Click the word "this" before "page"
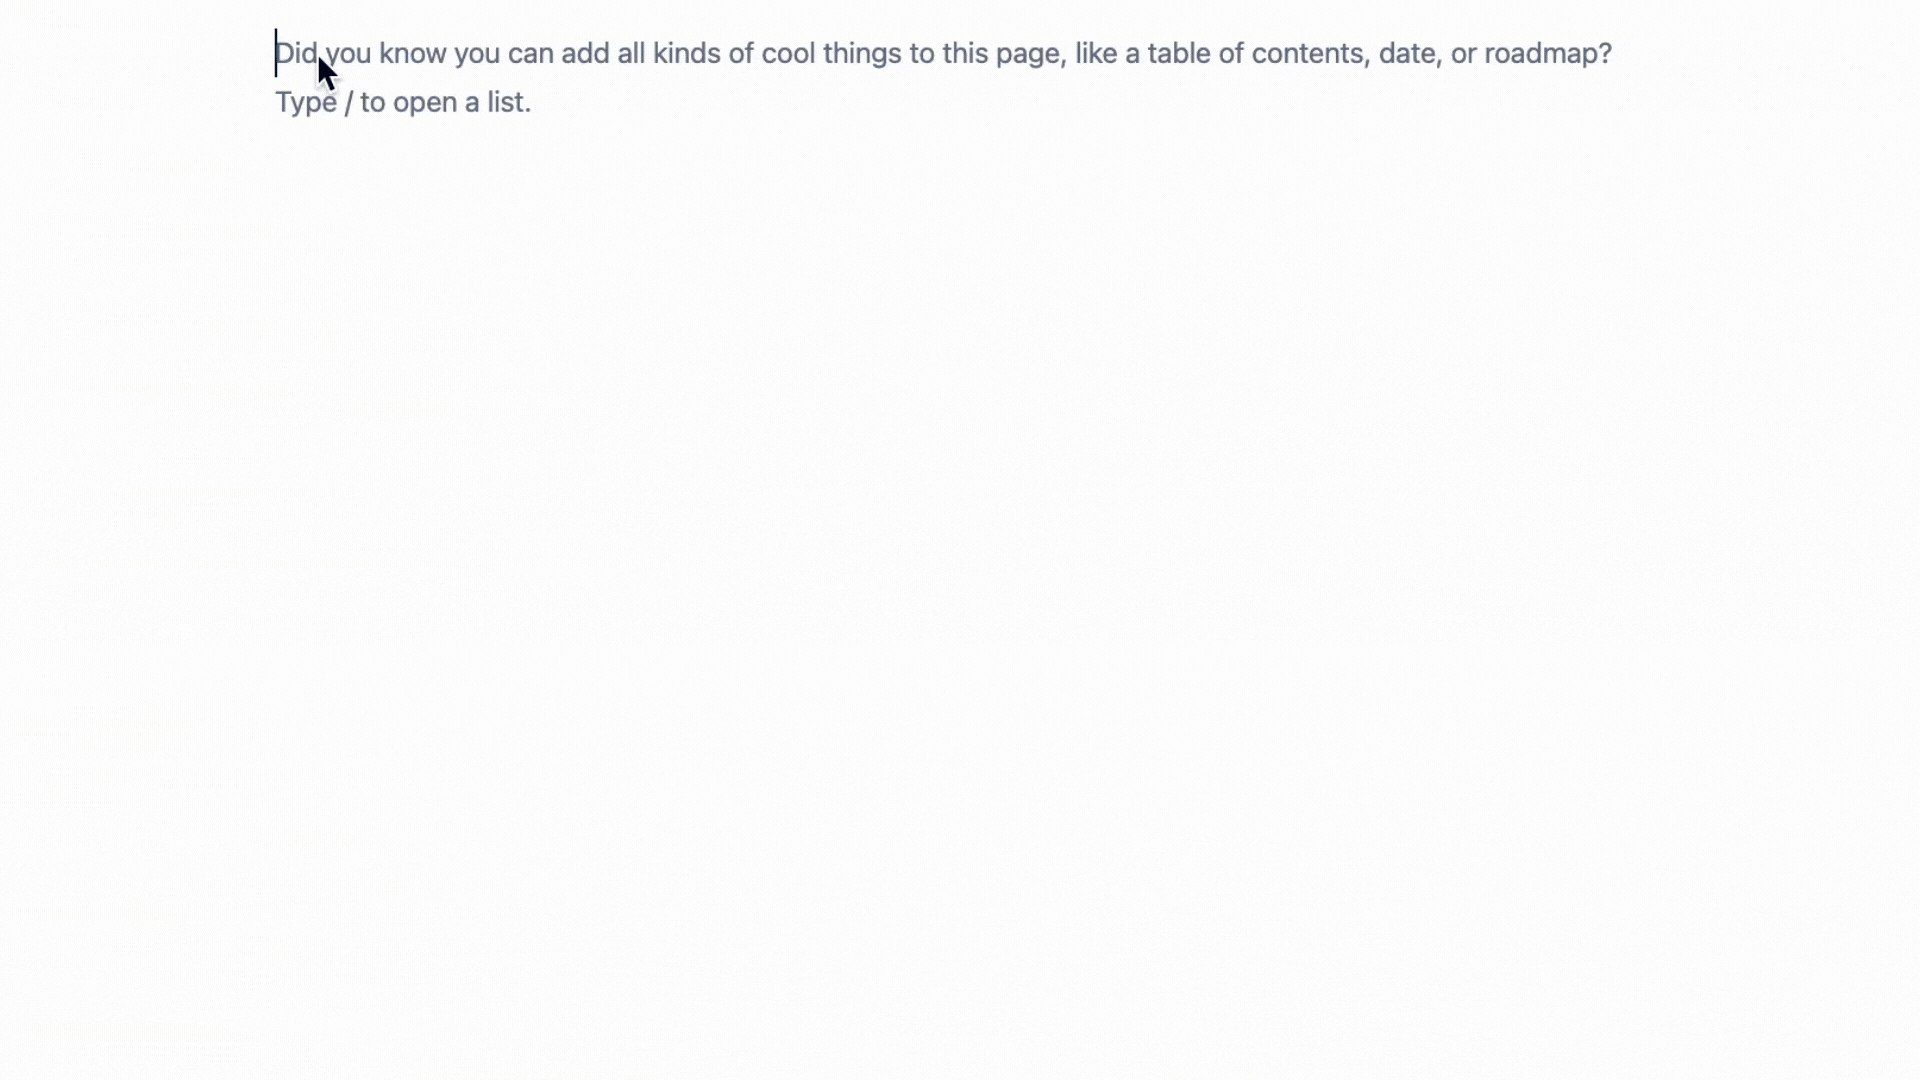 tap(964, 53)
